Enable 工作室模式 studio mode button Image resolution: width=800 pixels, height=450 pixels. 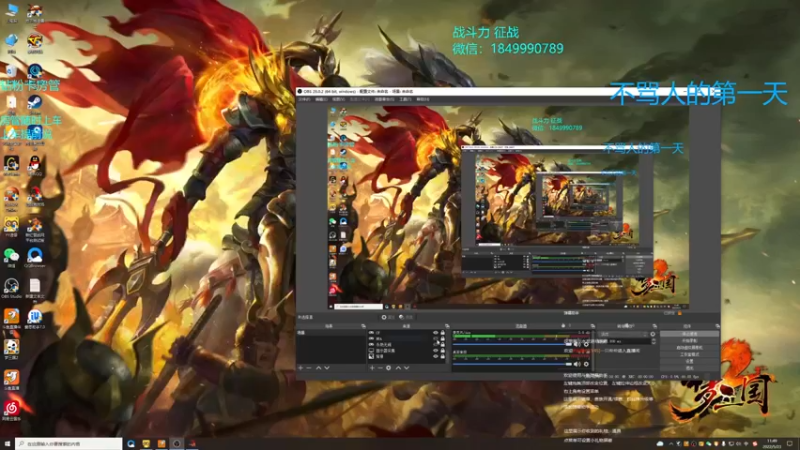click(x=689, y=354)
